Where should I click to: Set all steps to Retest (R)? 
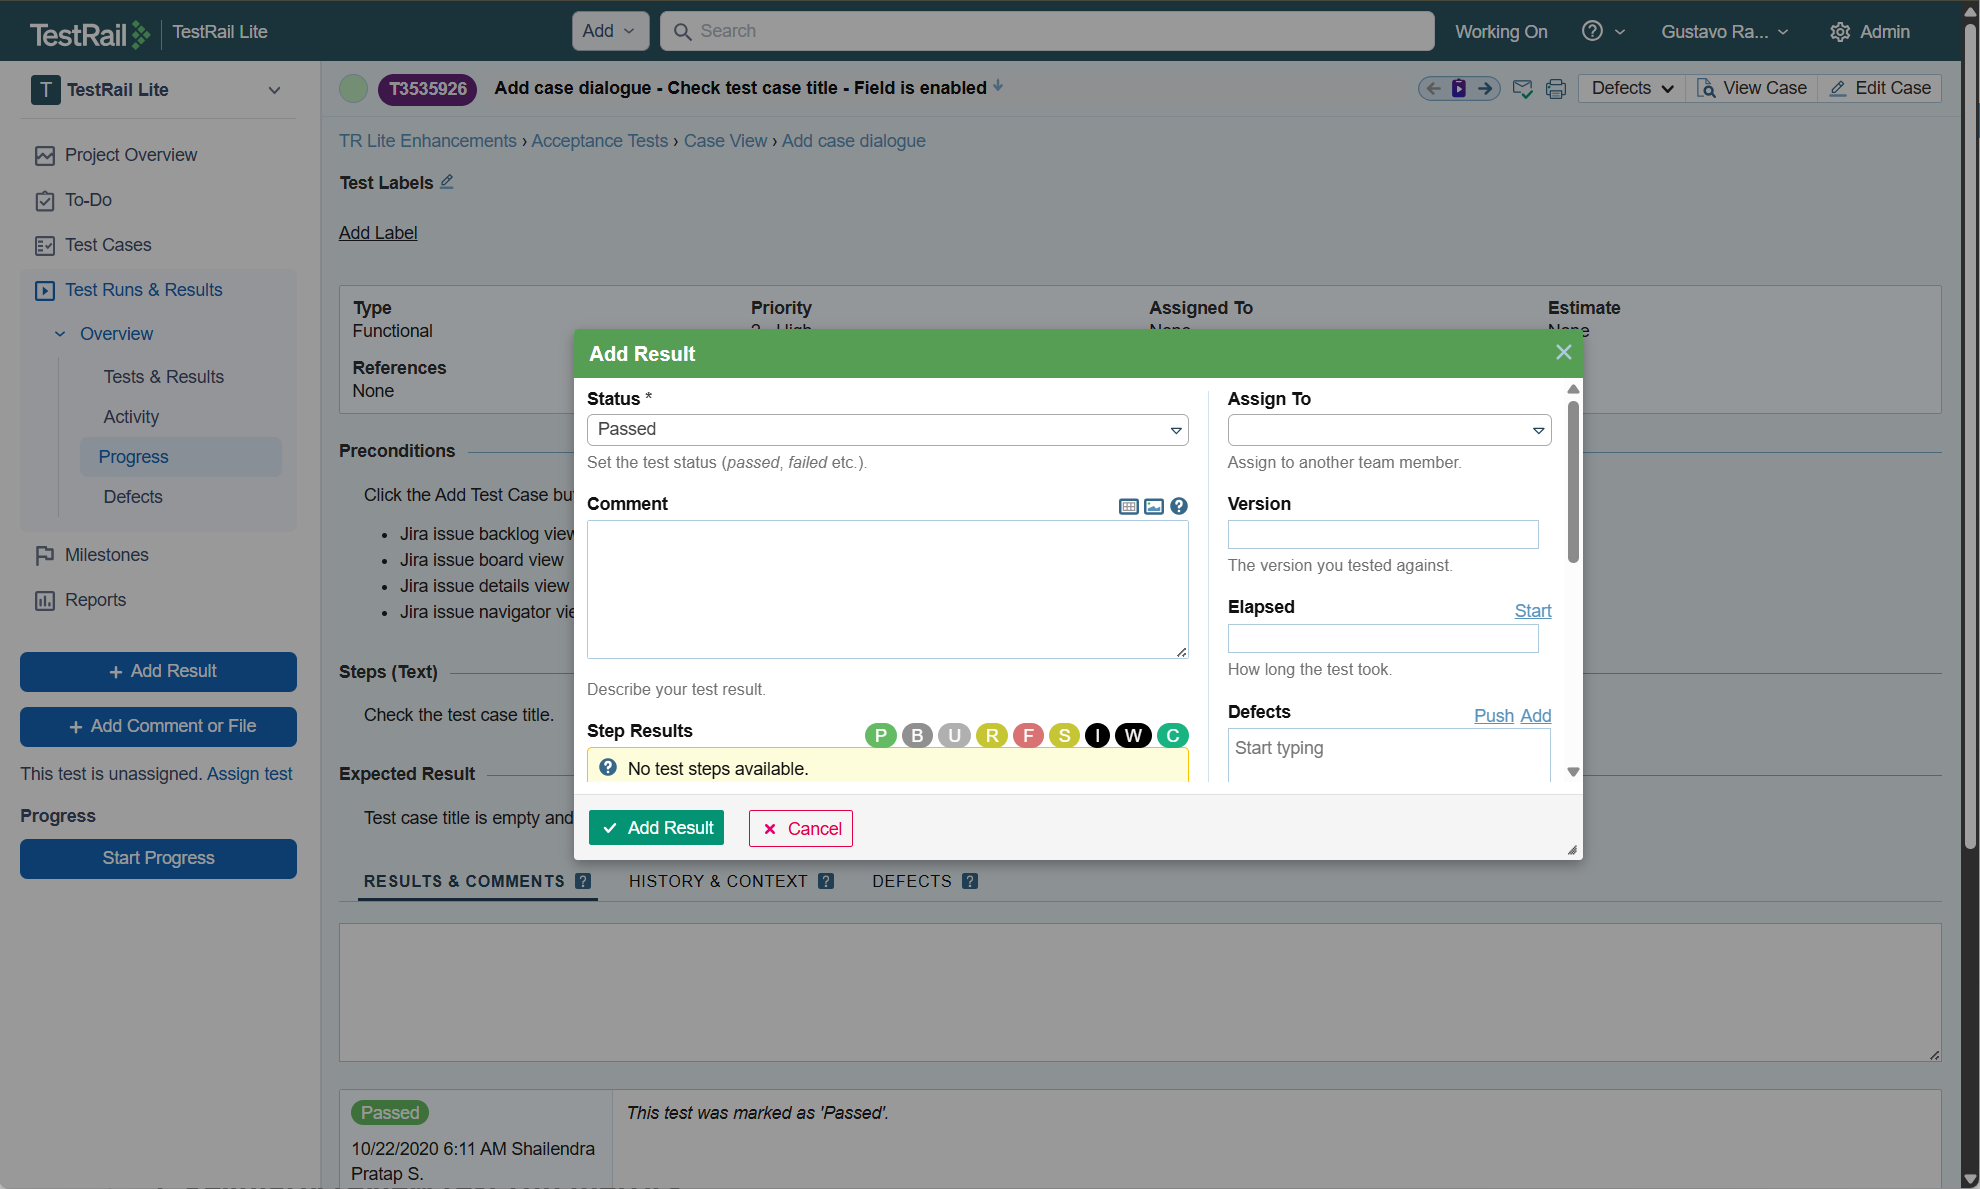[x=991, y=736]
